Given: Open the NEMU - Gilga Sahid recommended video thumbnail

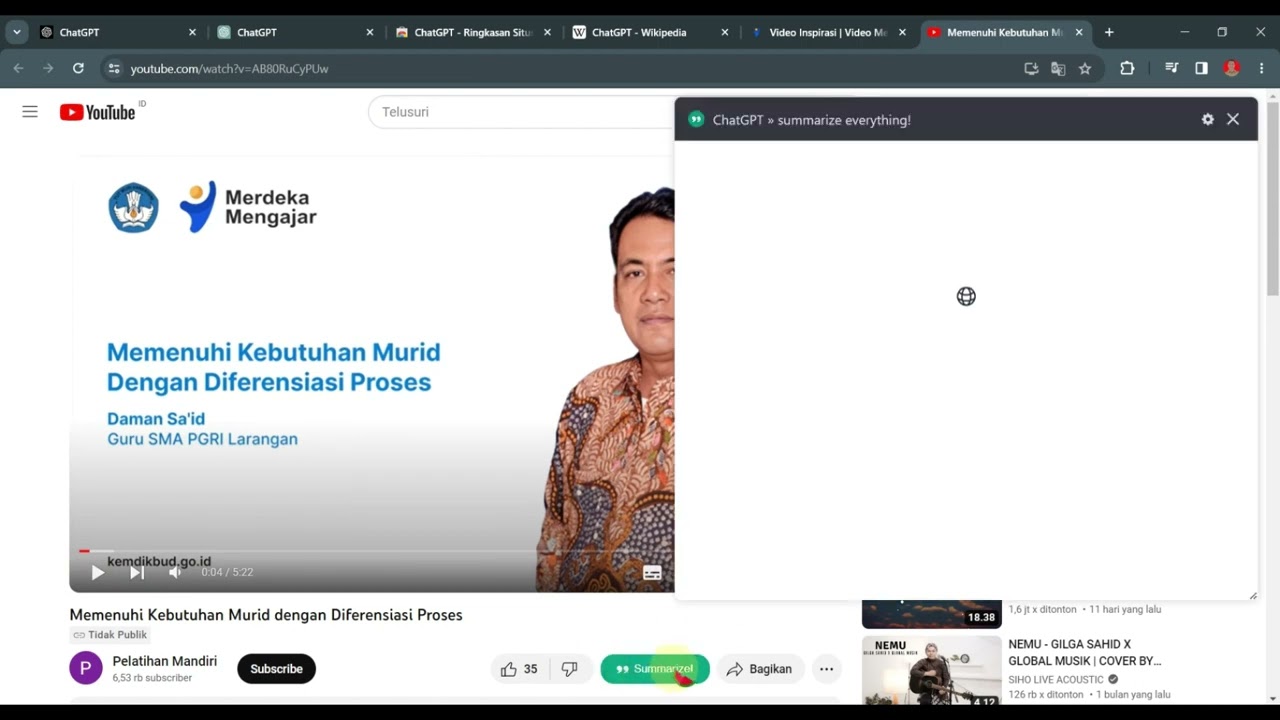Looking at the screenshot, I should pos(931,670).
